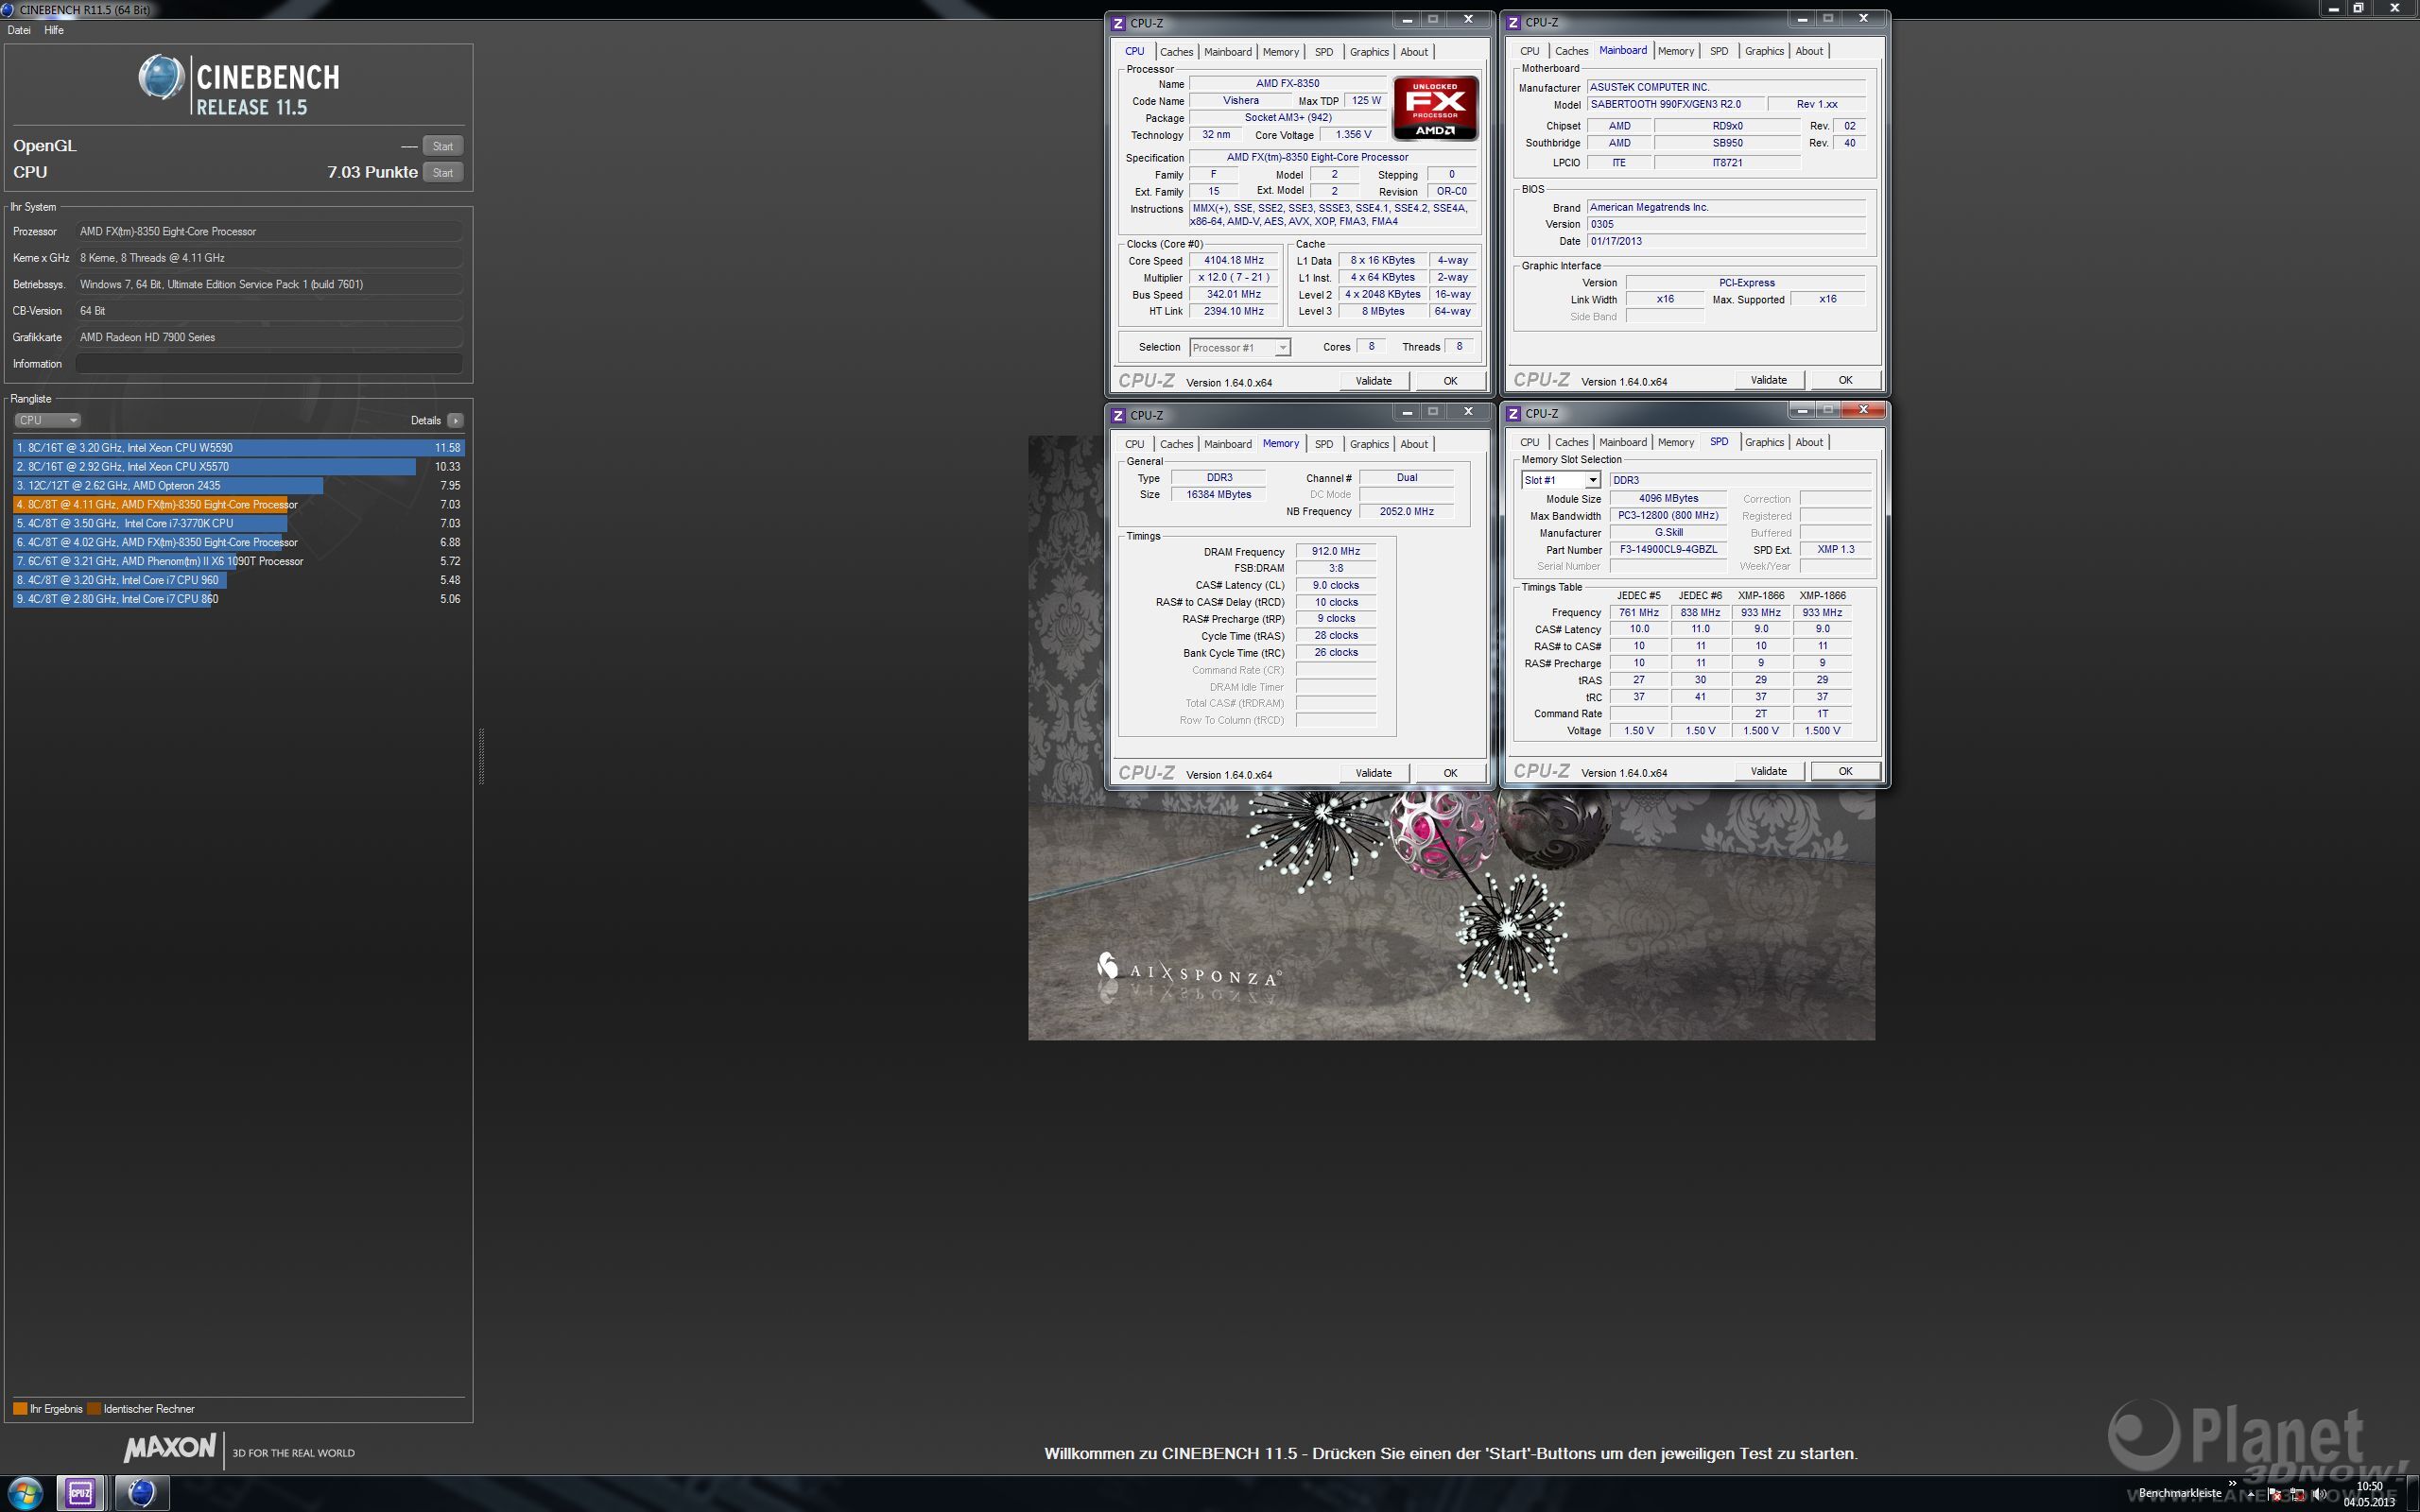Click the Information text field
2420x1512 pixels.
pos(268,364)
